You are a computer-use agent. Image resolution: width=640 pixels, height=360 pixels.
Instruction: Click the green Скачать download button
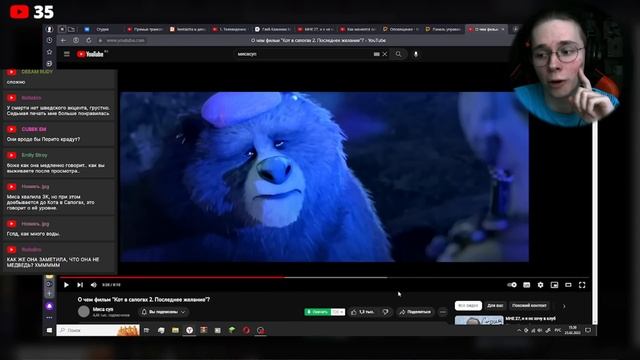pyautogui.click(x=318, y=312)
